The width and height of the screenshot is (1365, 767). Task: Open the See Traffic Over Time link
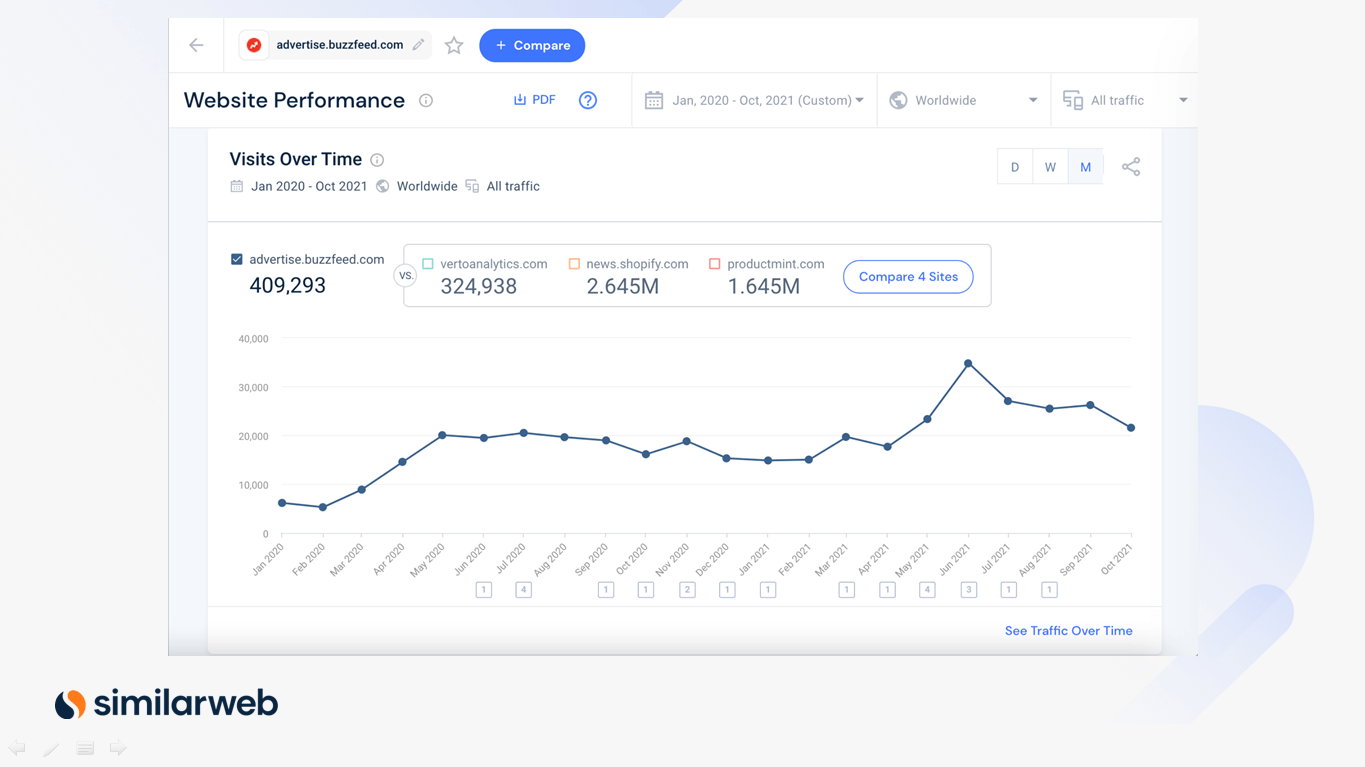click(1068, 631)
